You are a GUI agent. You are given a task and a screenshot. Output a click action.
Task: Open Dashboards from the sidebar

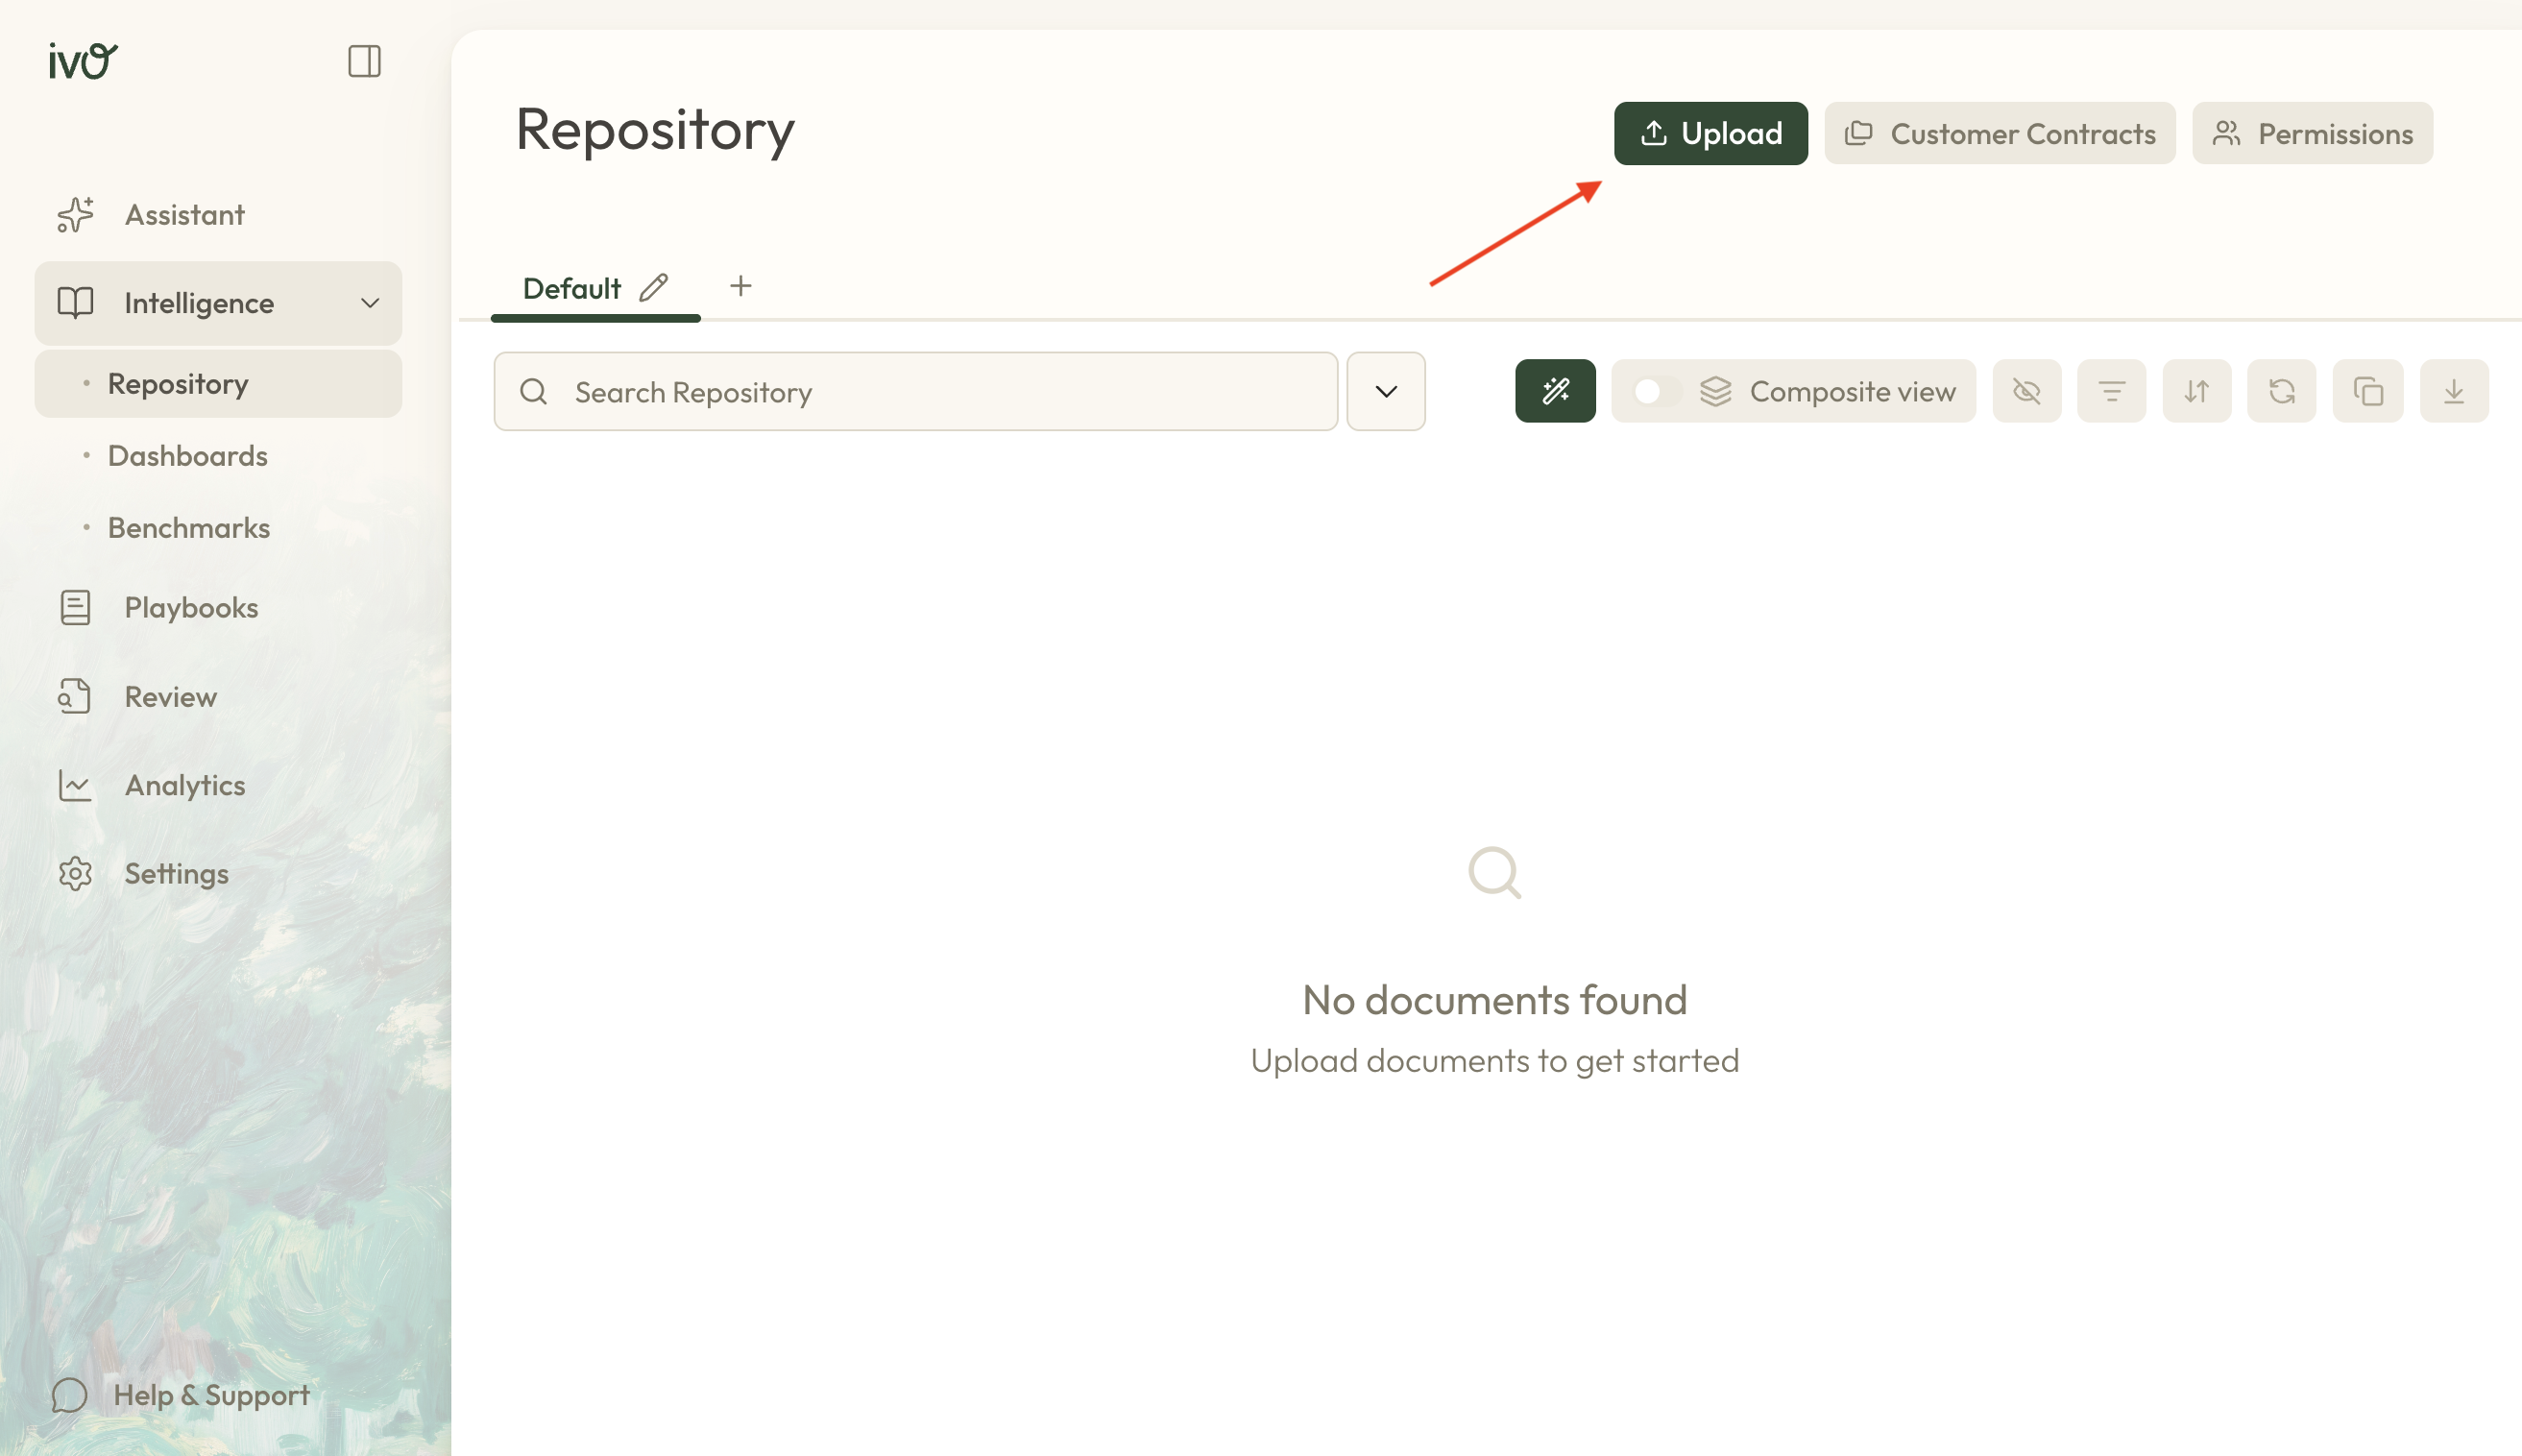click(187, 456)
